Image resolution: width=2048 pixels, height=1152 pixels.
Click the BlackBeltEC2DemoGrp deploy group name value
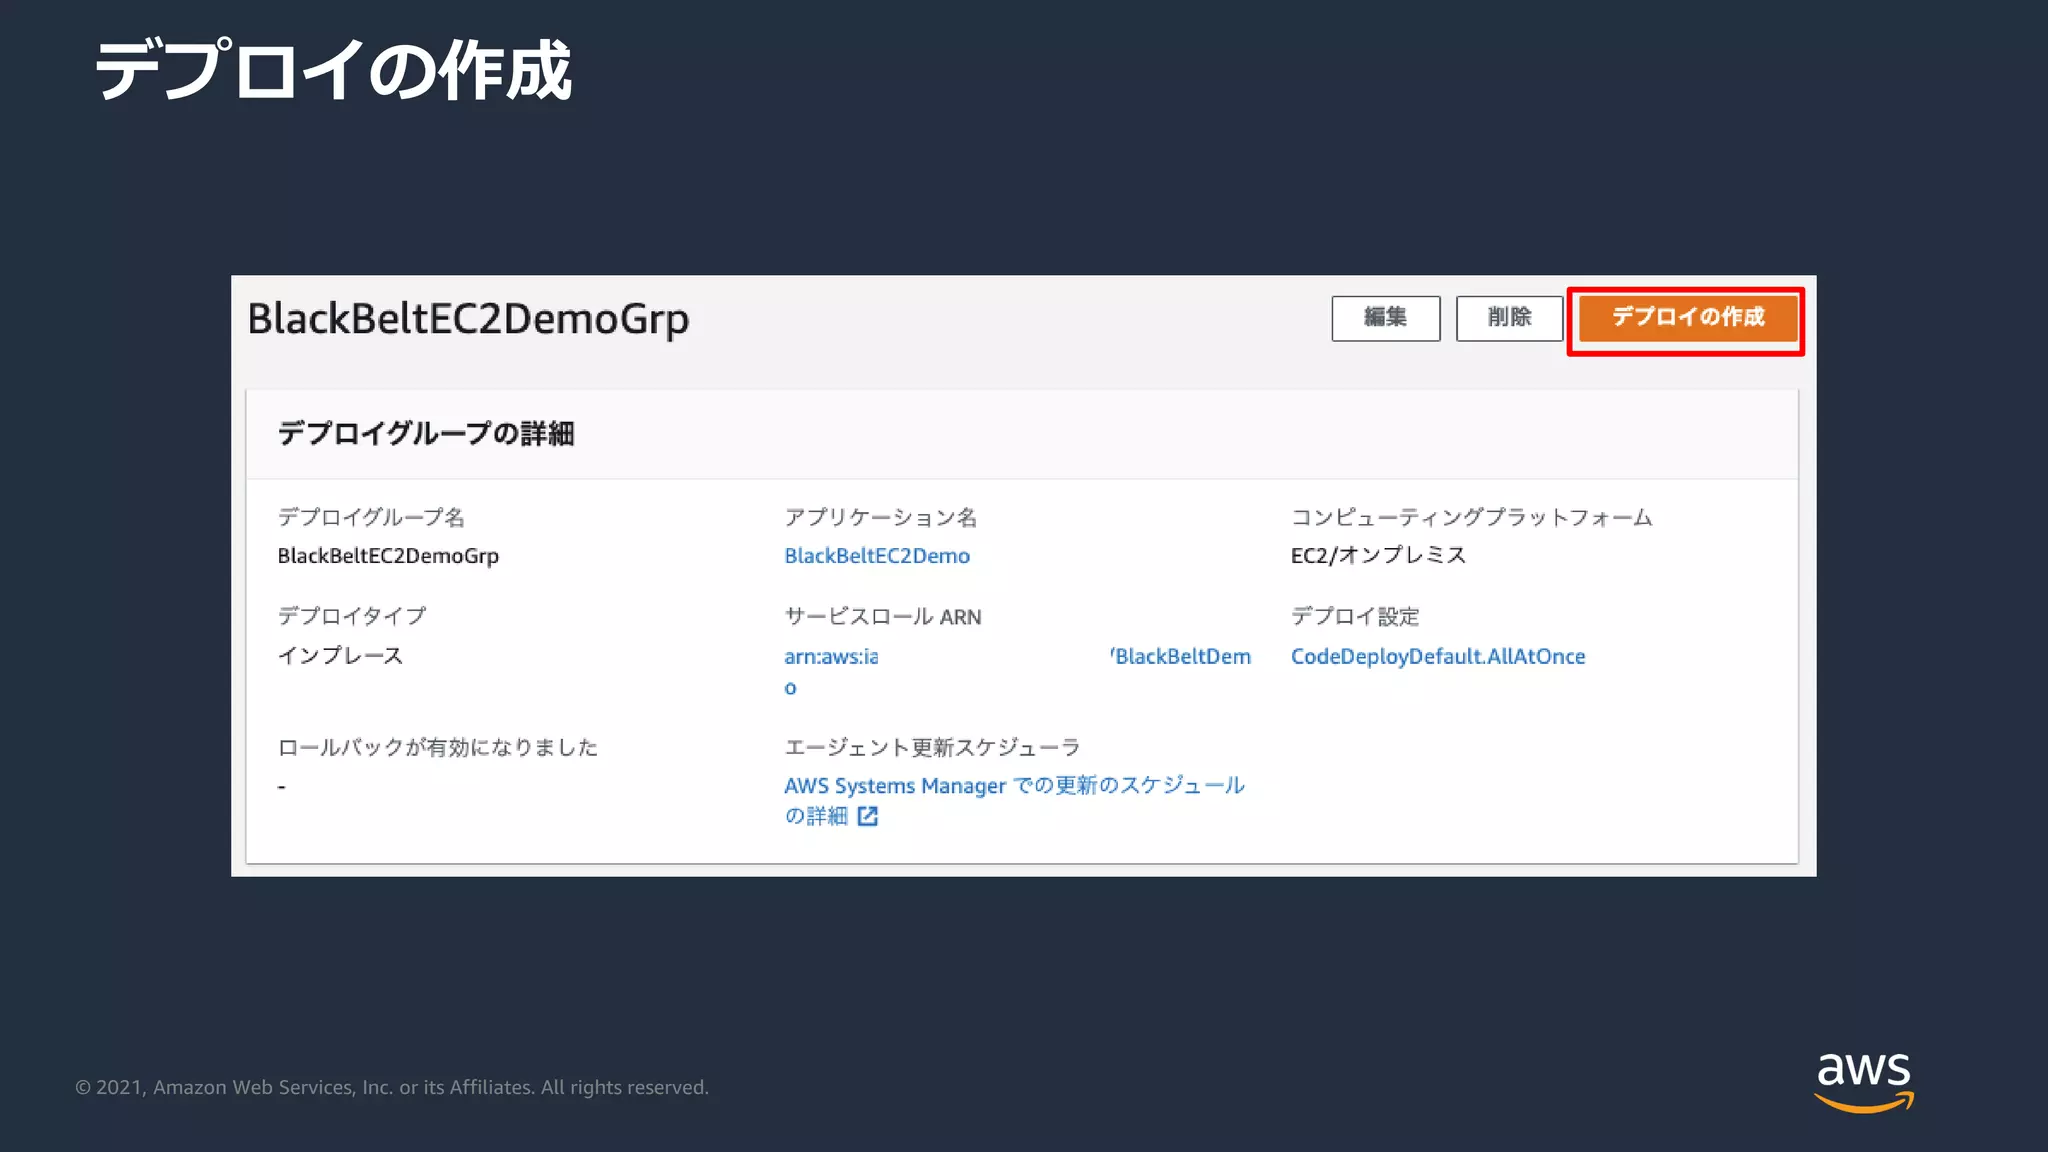(388, 556)
